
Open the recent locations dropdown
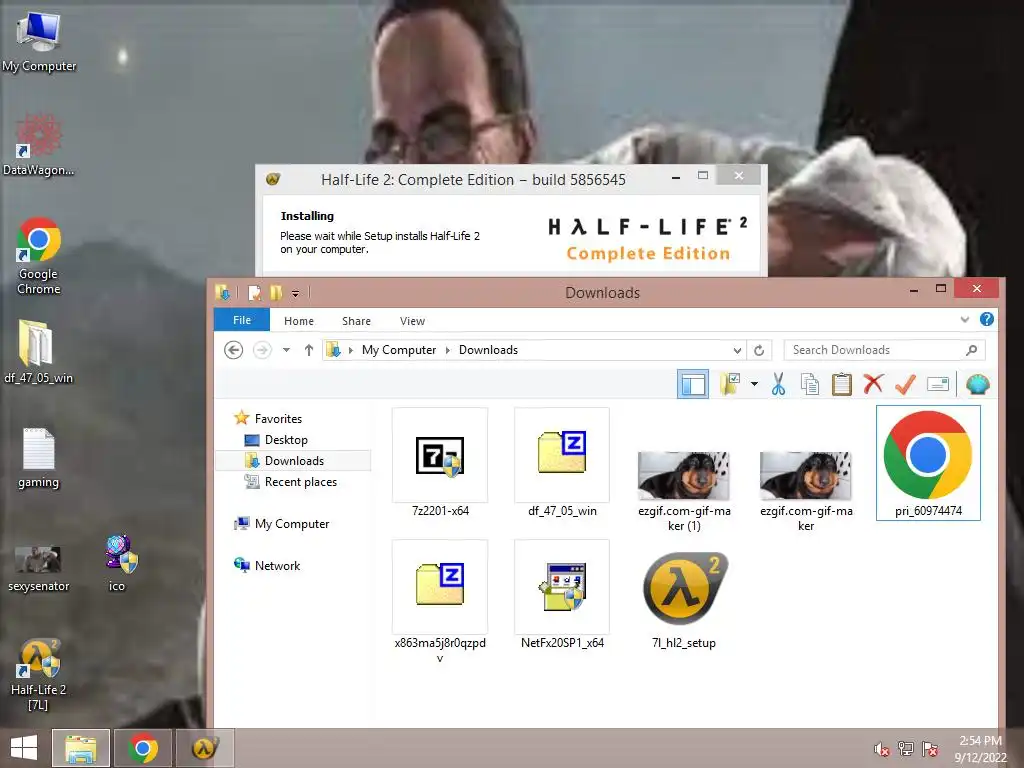286,350
